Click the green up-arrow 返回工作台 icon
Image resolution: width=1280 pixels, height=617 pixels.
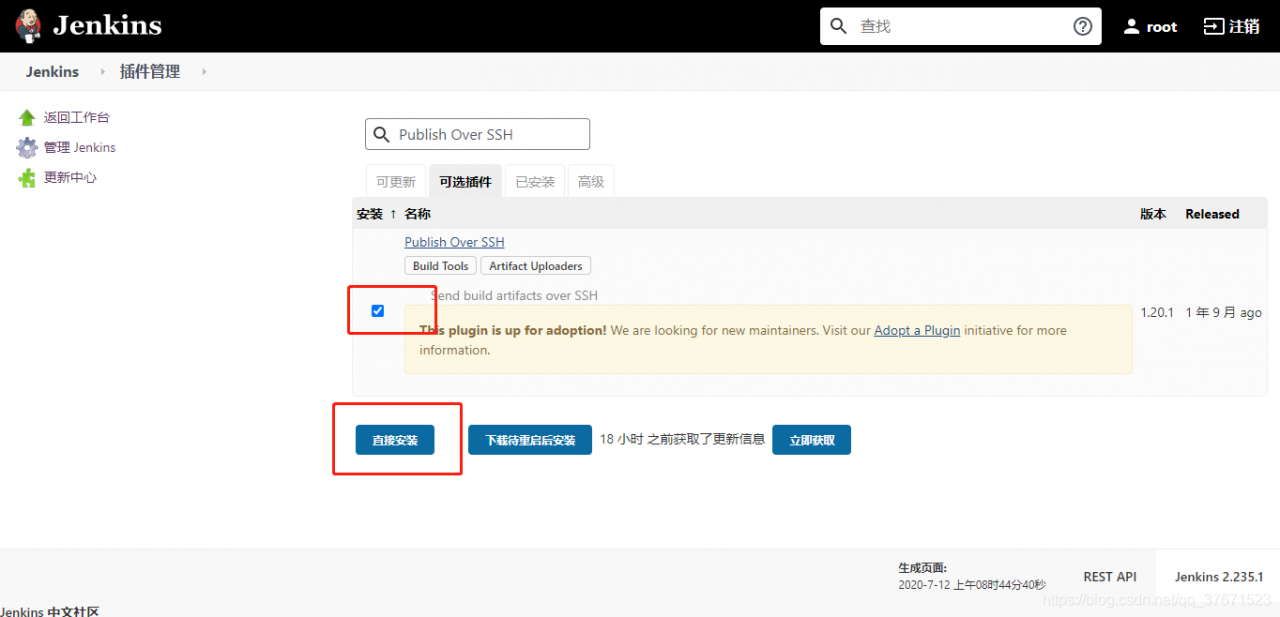pyautogui.click(x=27, y=118)
